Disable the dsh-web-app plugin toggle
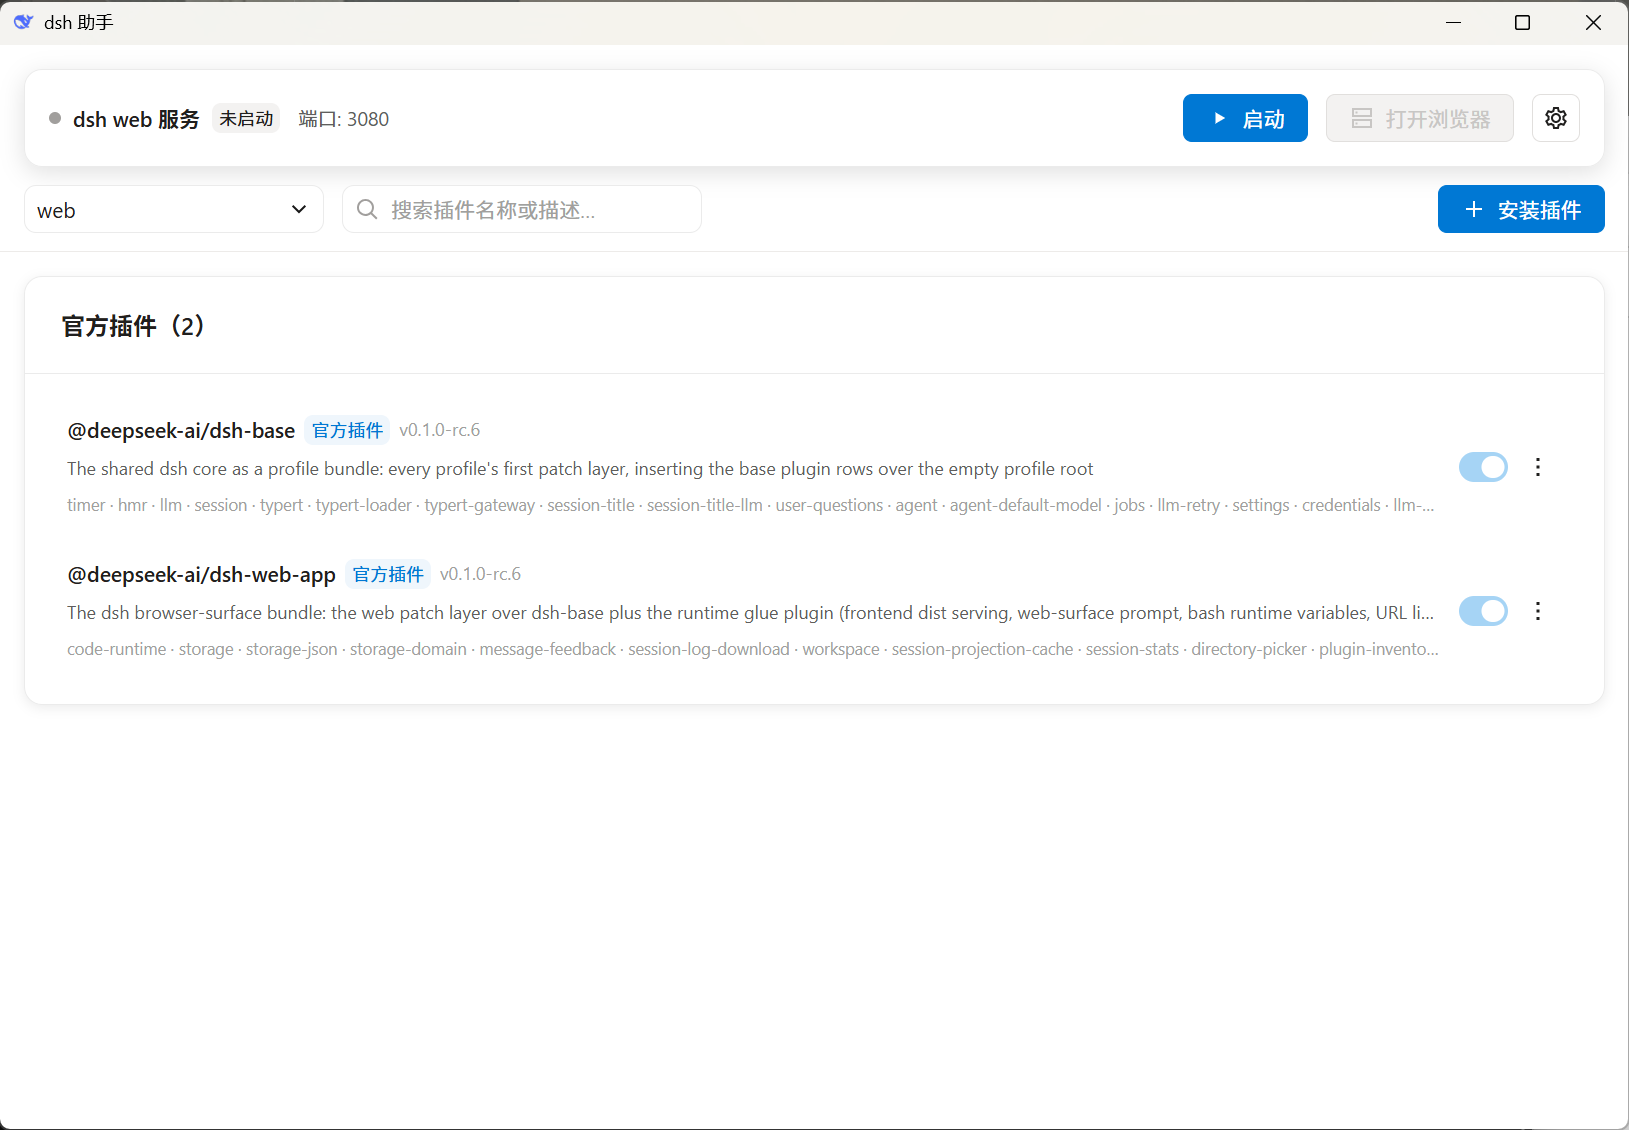 pos(1483,611)
